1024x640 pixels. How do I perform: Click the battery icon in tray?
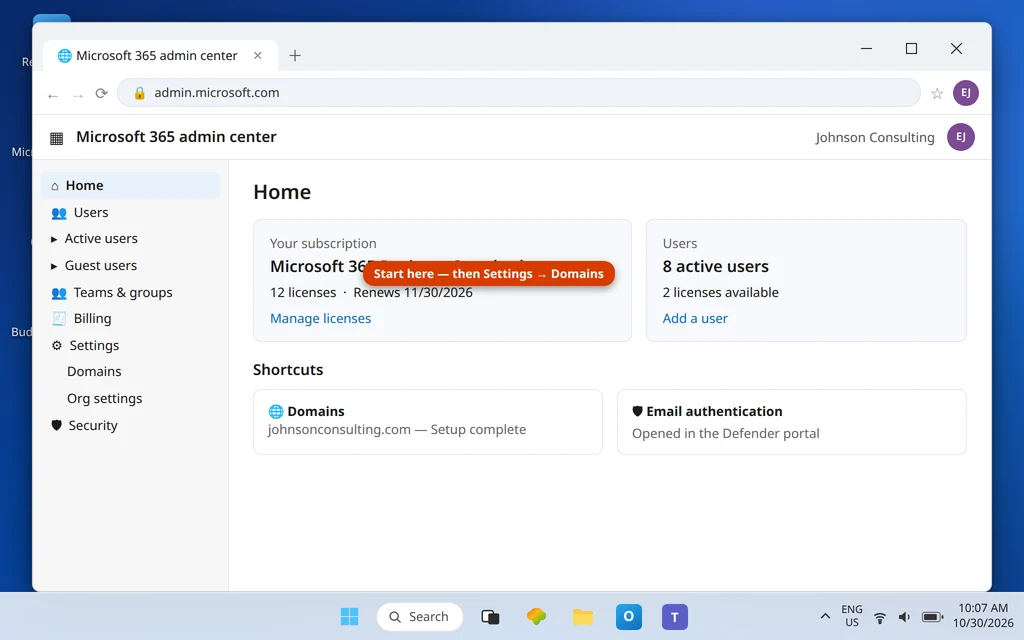933,617
